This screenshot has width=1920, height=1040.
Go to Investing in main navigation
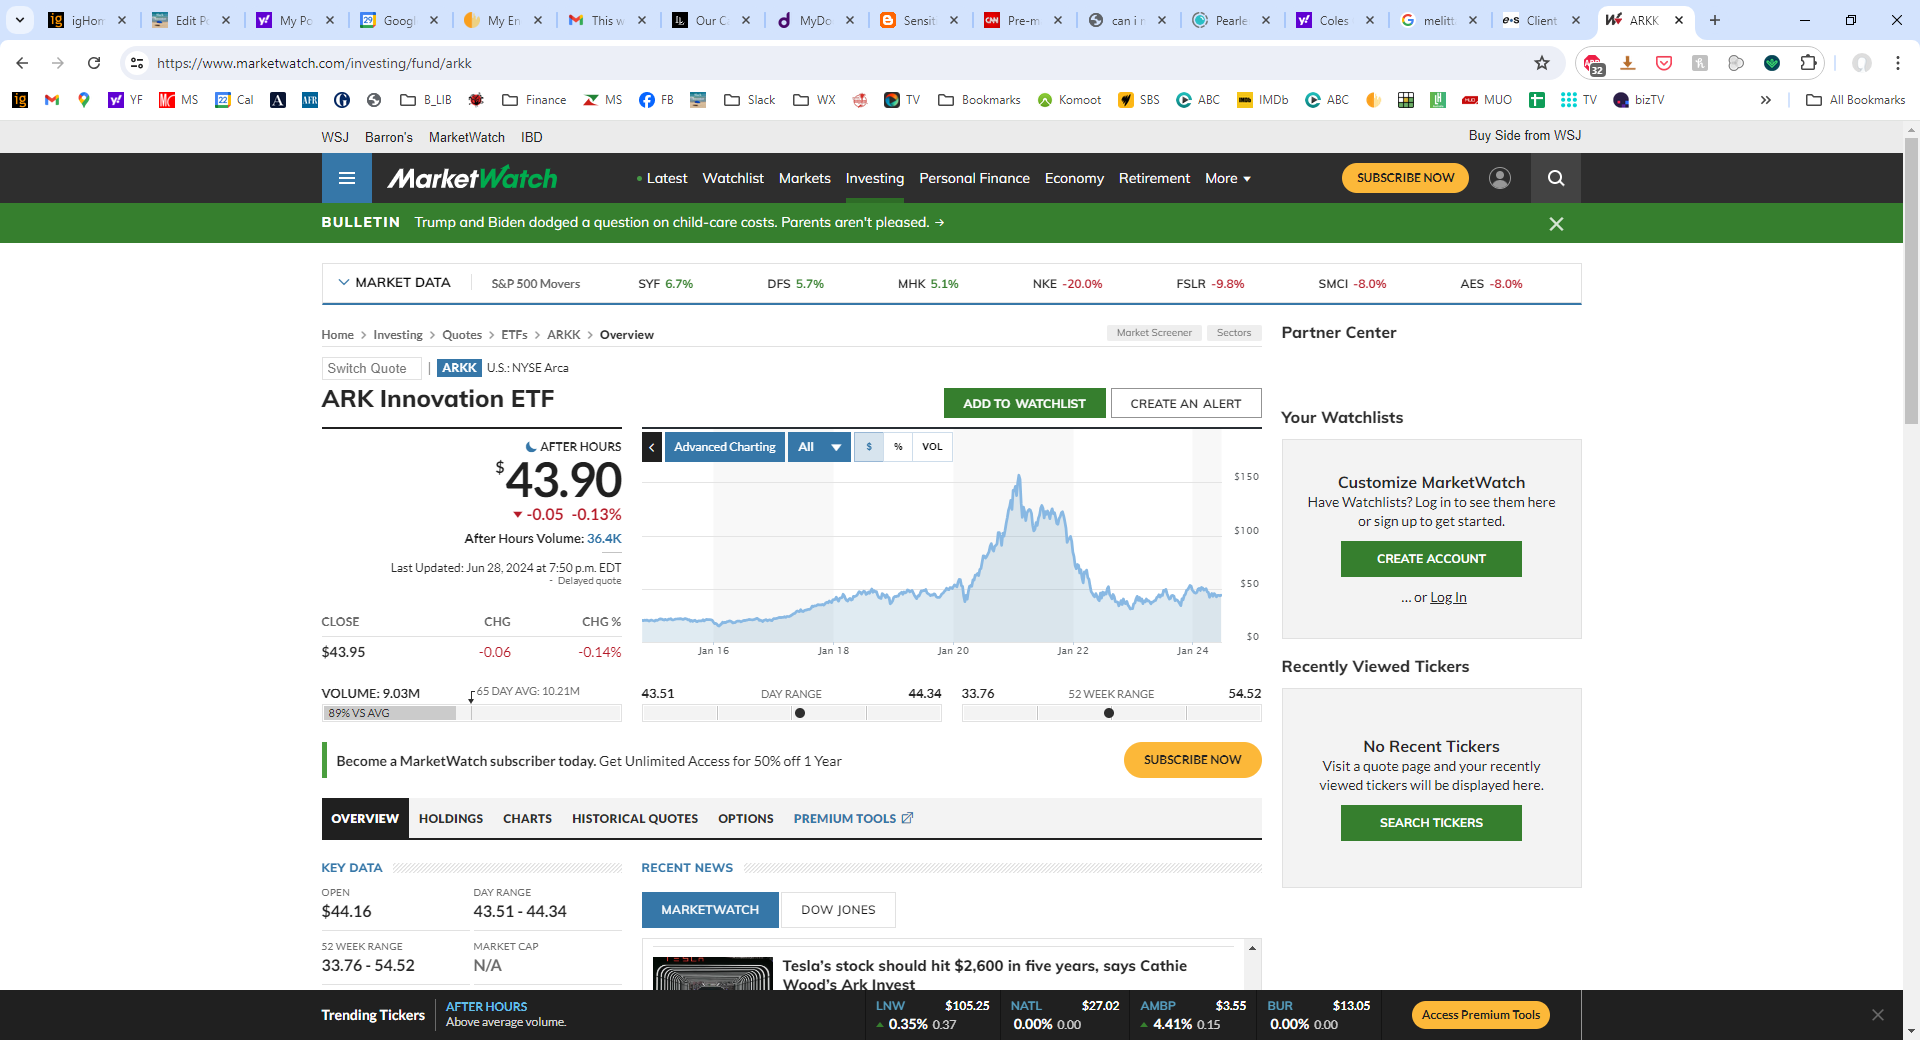coord(874,178)
